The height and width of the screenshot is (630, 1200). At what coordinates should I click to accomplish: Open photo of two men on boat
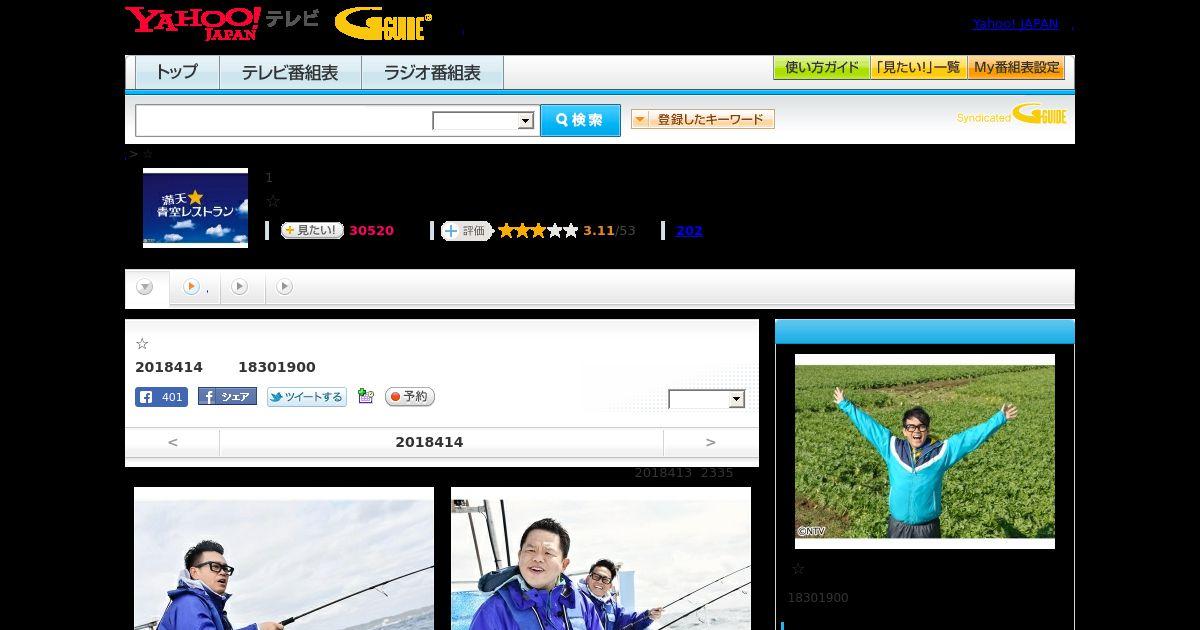click(601, 558)
